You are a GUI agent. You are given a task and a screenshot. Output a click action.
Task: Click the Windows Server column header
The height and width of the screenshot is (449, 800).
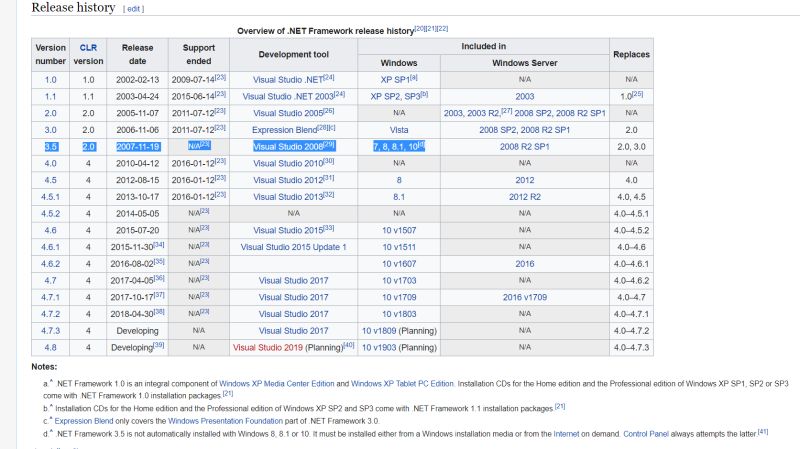click(524, 63)
